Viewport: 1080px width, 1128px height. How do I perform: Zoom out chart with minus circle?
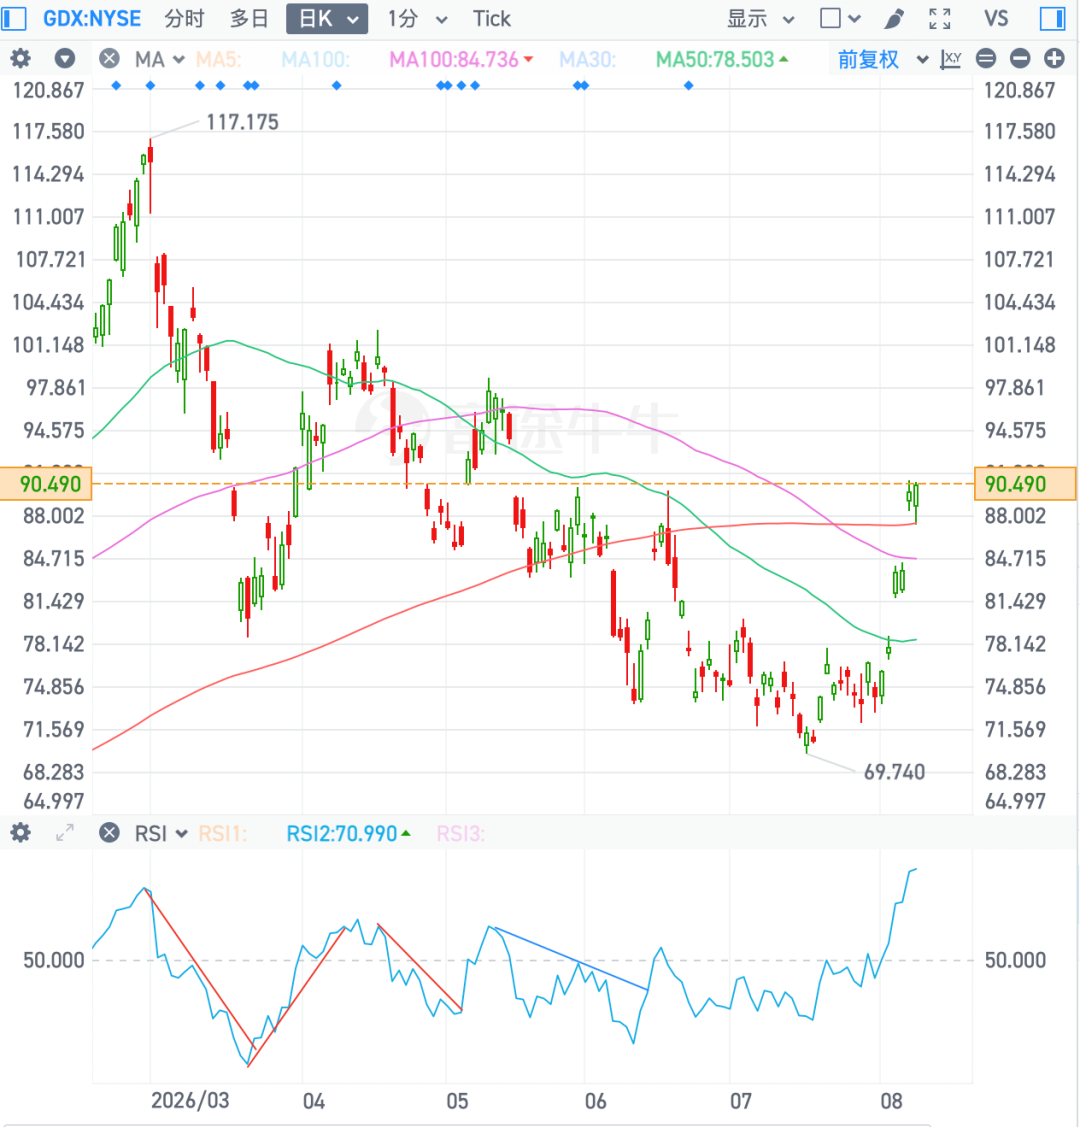pos(1020,58)
